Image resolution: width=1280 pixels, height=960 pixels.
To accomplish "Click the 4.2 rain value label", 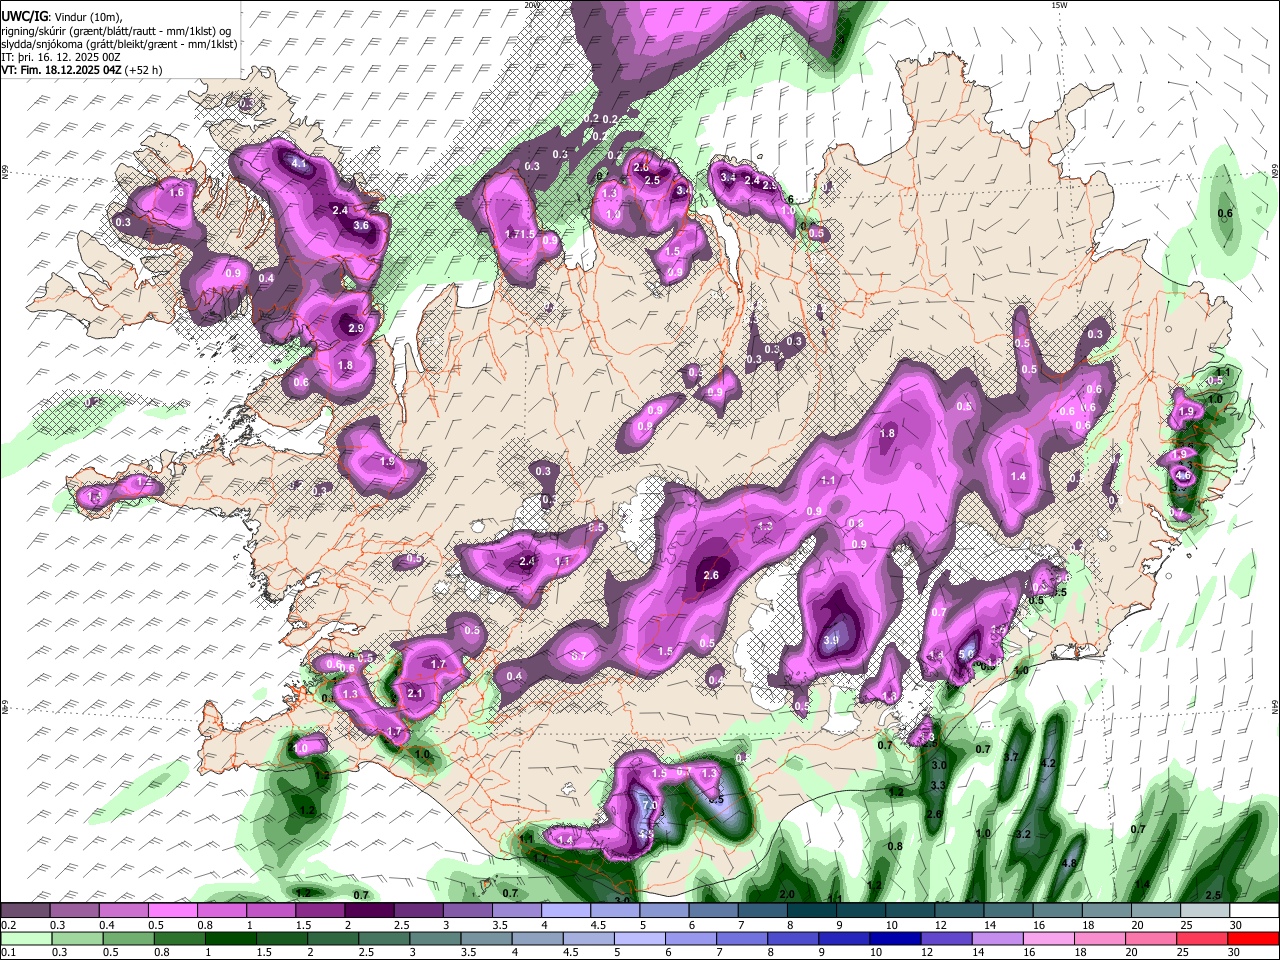I will pos(1048,763).
